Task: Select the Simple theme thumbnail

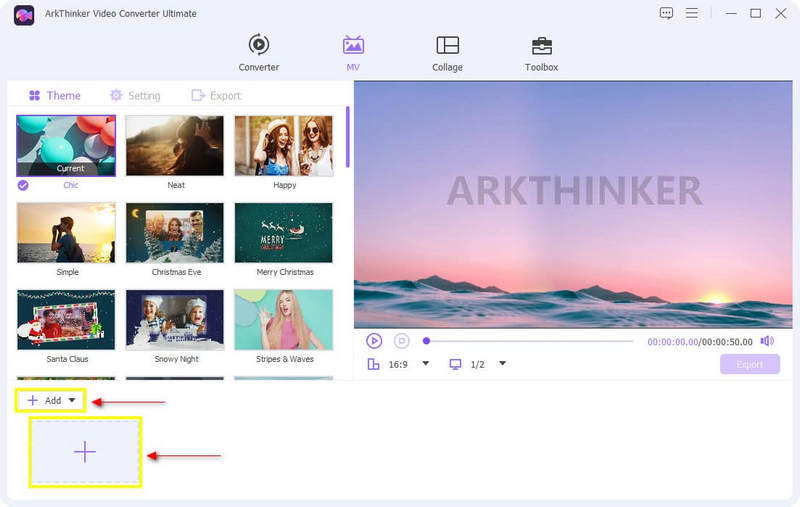Action: tap(66, 233)
